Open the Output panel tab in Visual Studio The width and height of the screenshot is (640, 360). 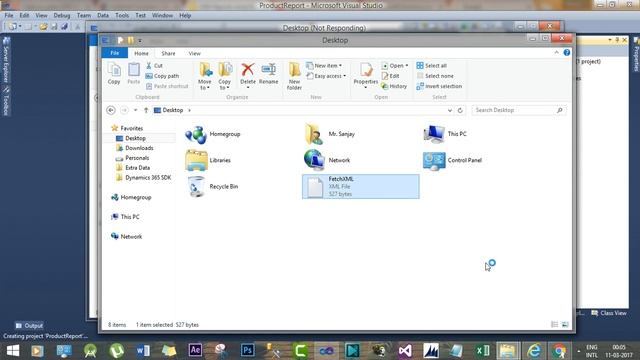29,326
